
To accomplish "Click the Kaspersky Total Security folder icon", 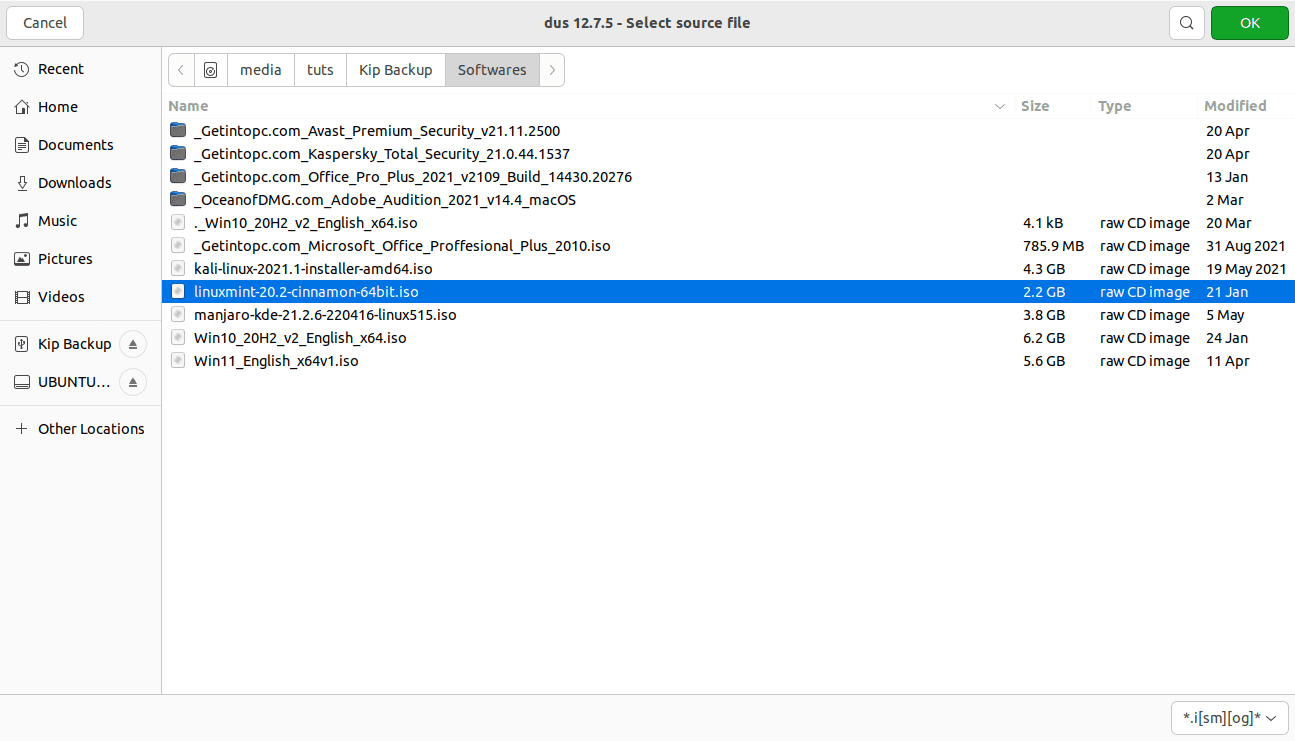I will [x=178, y=153].
